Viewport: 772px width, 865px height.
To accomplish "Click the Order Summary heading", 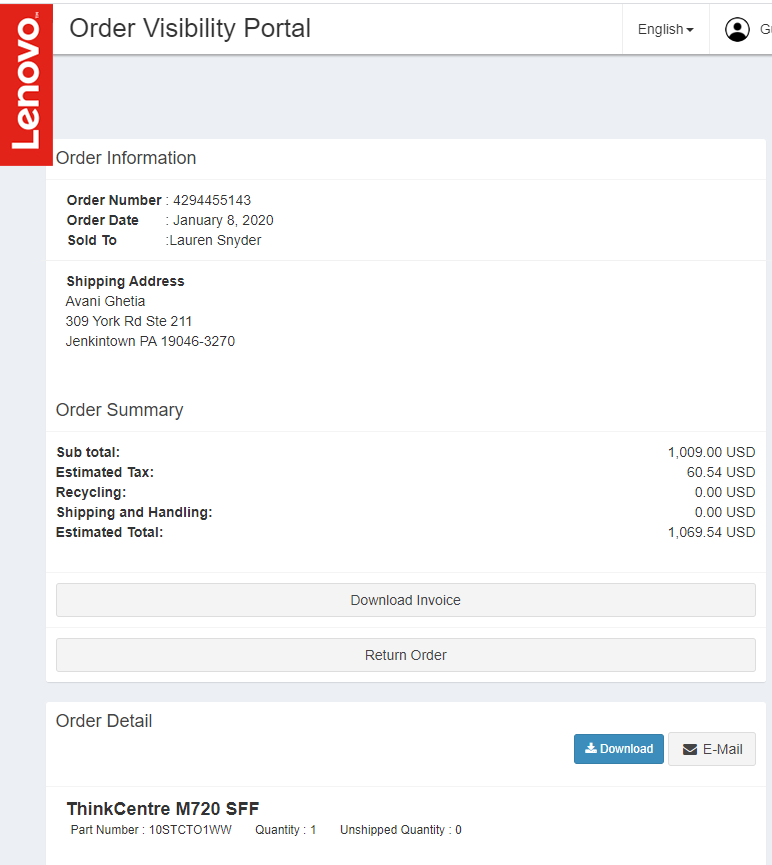I will 120,410.
